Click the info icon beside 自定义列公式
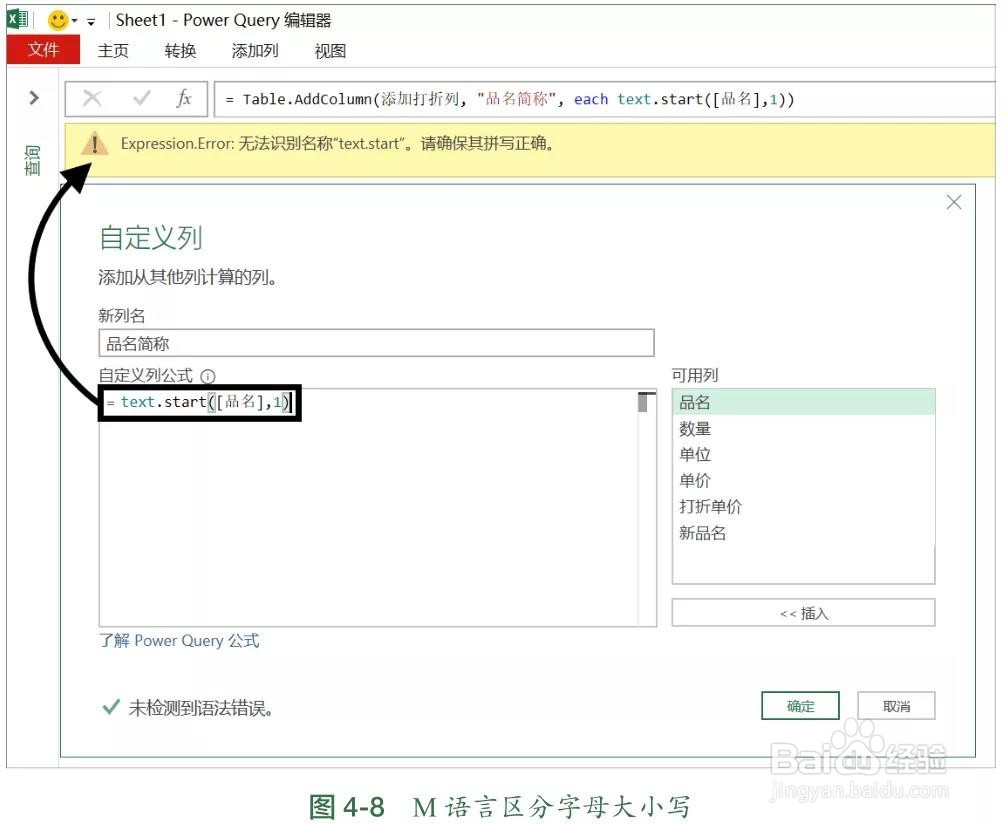 207,376
